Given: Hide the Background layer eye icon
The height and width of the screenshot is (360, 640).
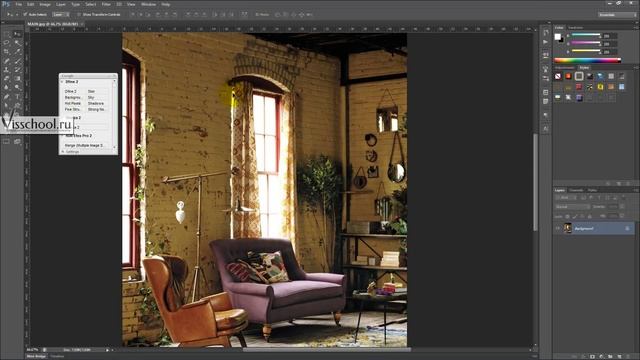Looking at the screenshot, I should pyautogui.click(x=558, y=229).
